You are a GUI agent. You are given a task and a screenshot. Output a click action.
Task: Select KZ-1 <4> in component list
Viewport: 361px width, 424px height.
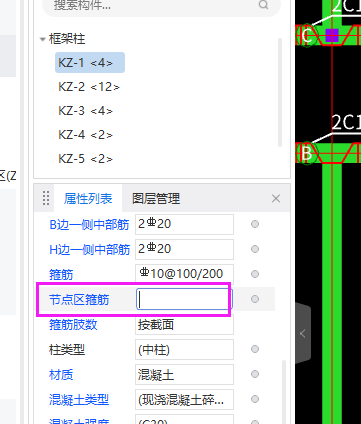pyautogui.click(x=90, y=63)
